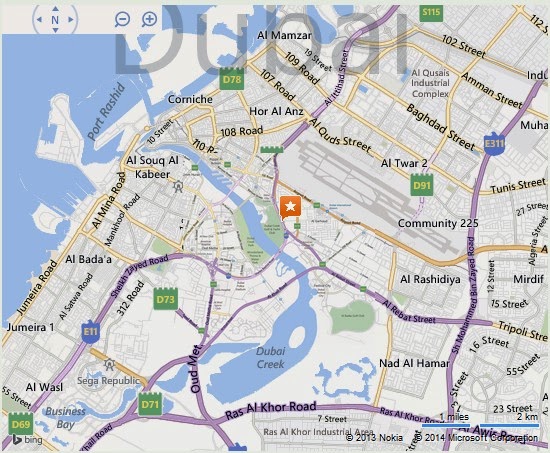Pan the map north with the compass up arrow

[x=55, y=8]
